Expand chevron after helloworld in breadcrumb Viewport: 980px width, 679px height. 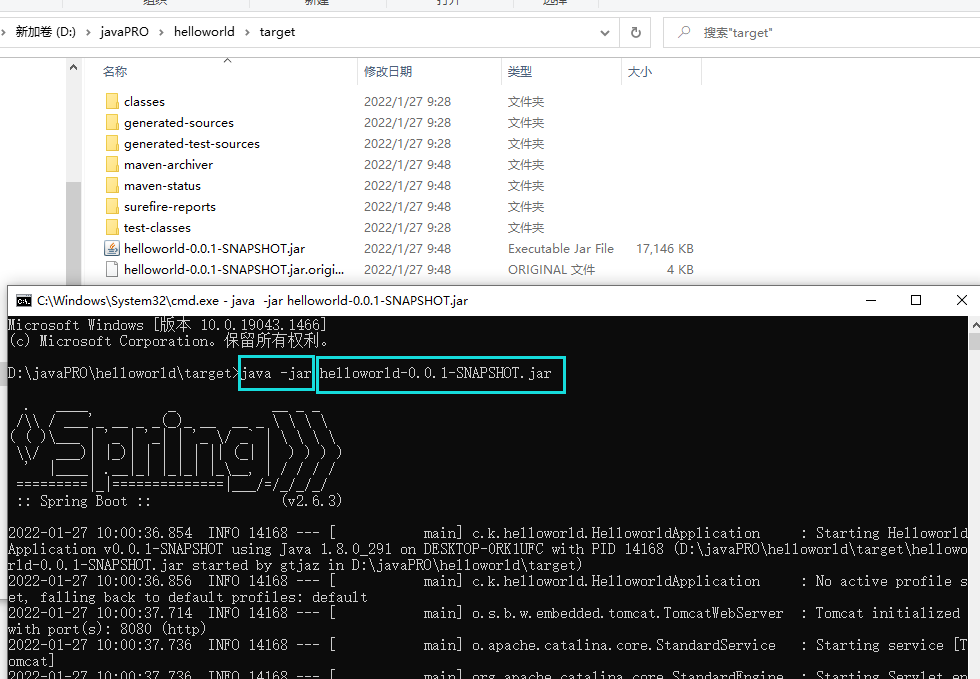pyautogui.click(x=247, y=32)
